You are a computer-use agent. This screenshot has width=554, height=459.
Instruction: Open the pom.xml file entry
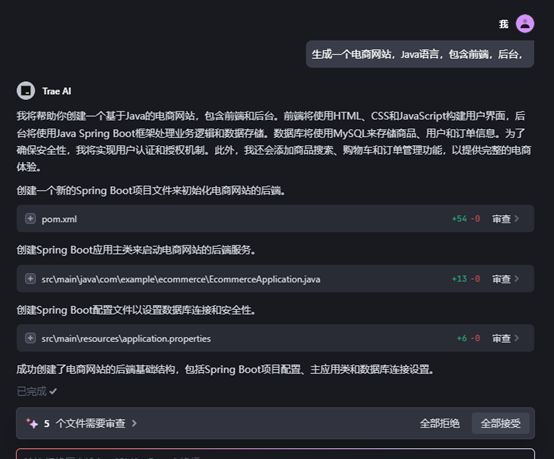point(59,219)
